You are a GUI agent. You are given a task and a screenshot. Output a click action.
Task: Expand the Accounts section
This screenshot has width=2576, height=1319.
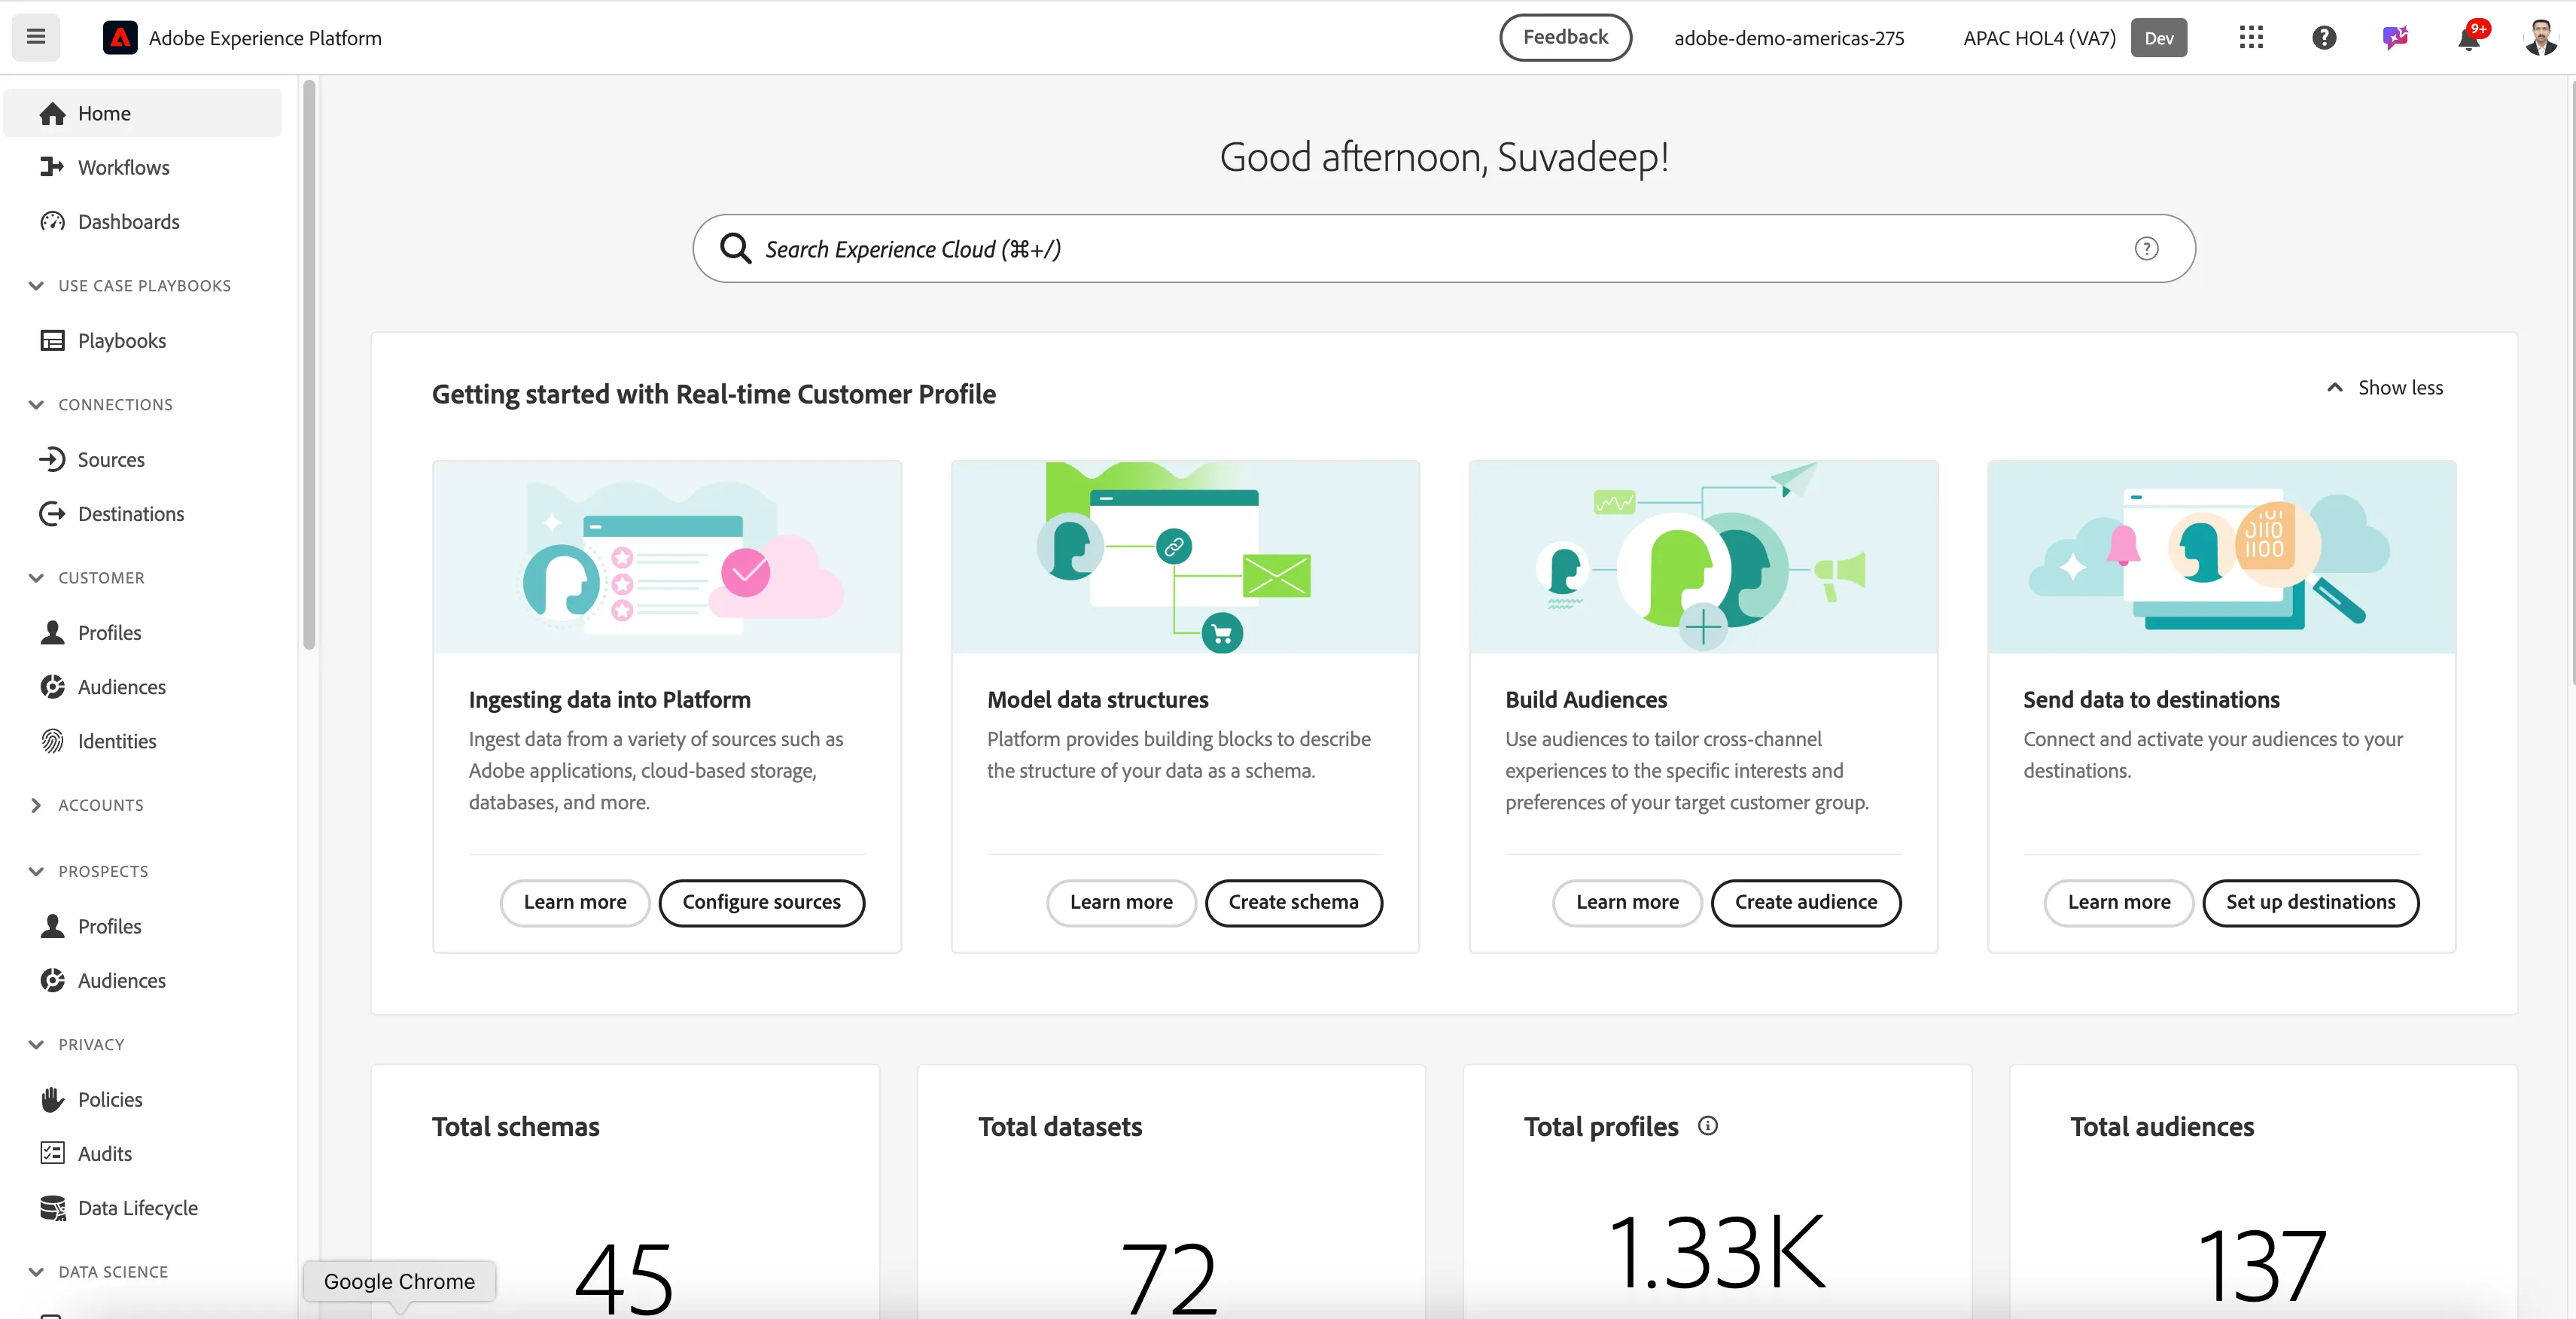36,805
